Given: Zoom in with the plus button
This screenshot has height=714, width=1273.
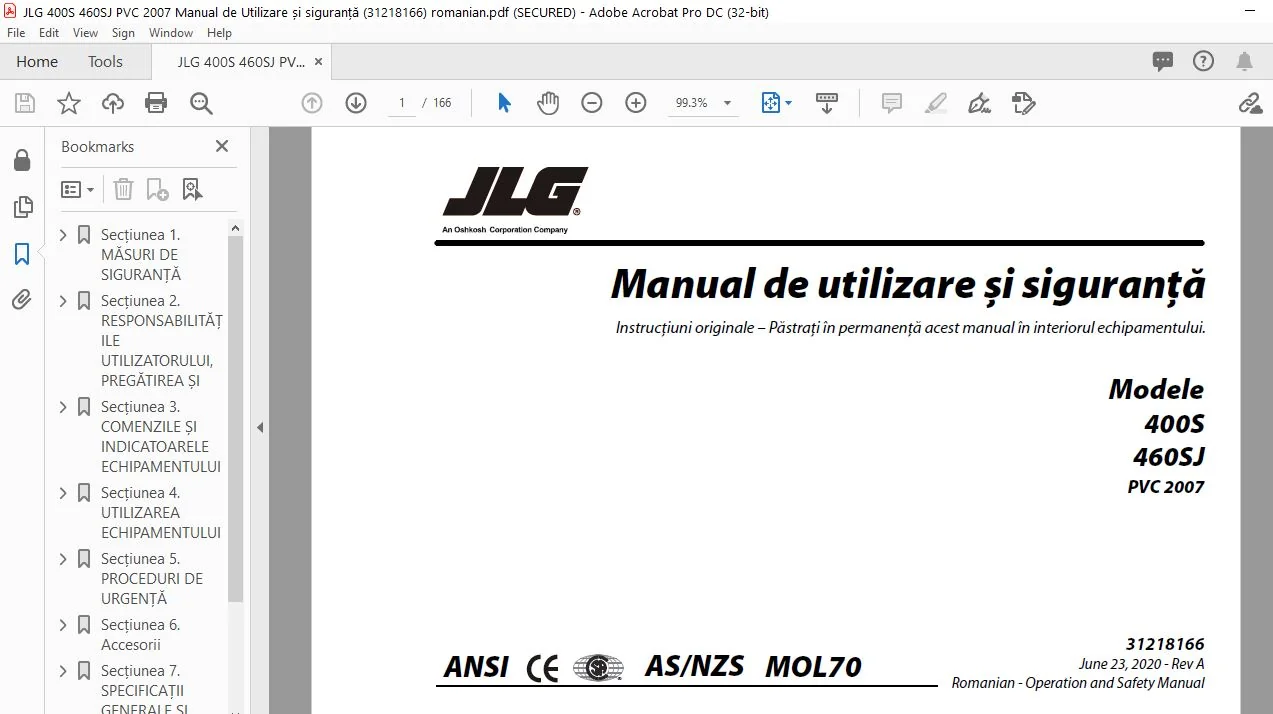Looking at the screenshot, I should 636,103.
